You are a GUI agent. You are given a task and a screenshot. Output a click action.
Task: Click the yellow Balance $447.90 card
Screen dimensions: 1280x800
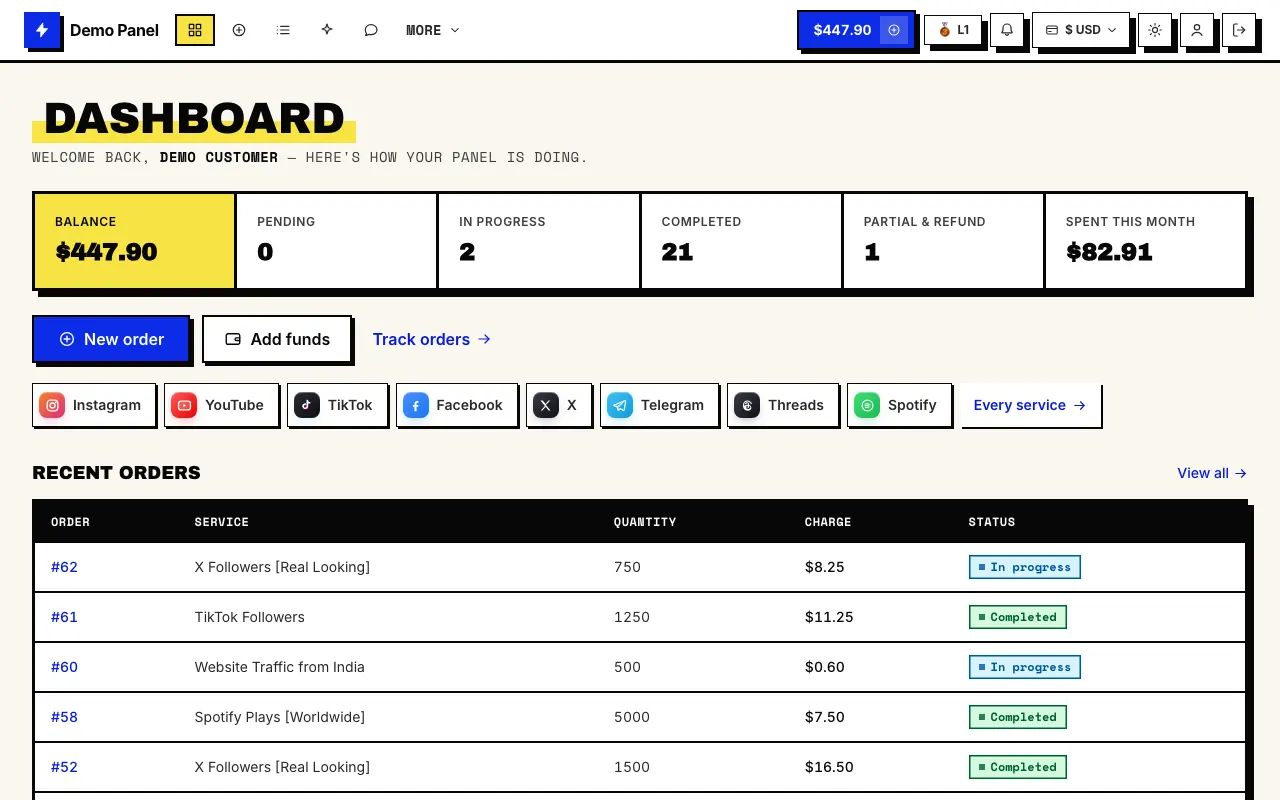coord(135,241)
